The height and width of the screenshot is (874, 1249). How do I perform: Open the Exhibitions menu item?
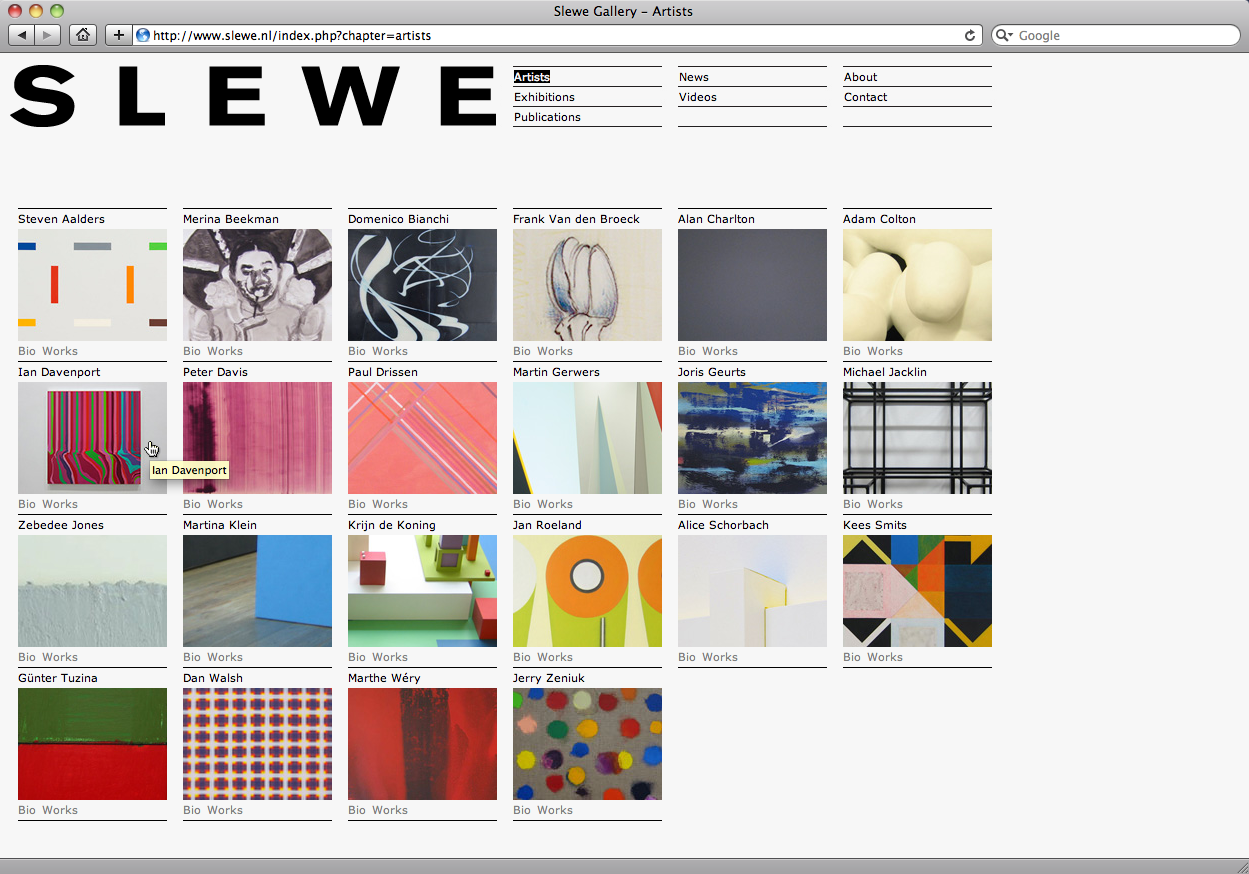pyautogui.click(x=544, y=97)
